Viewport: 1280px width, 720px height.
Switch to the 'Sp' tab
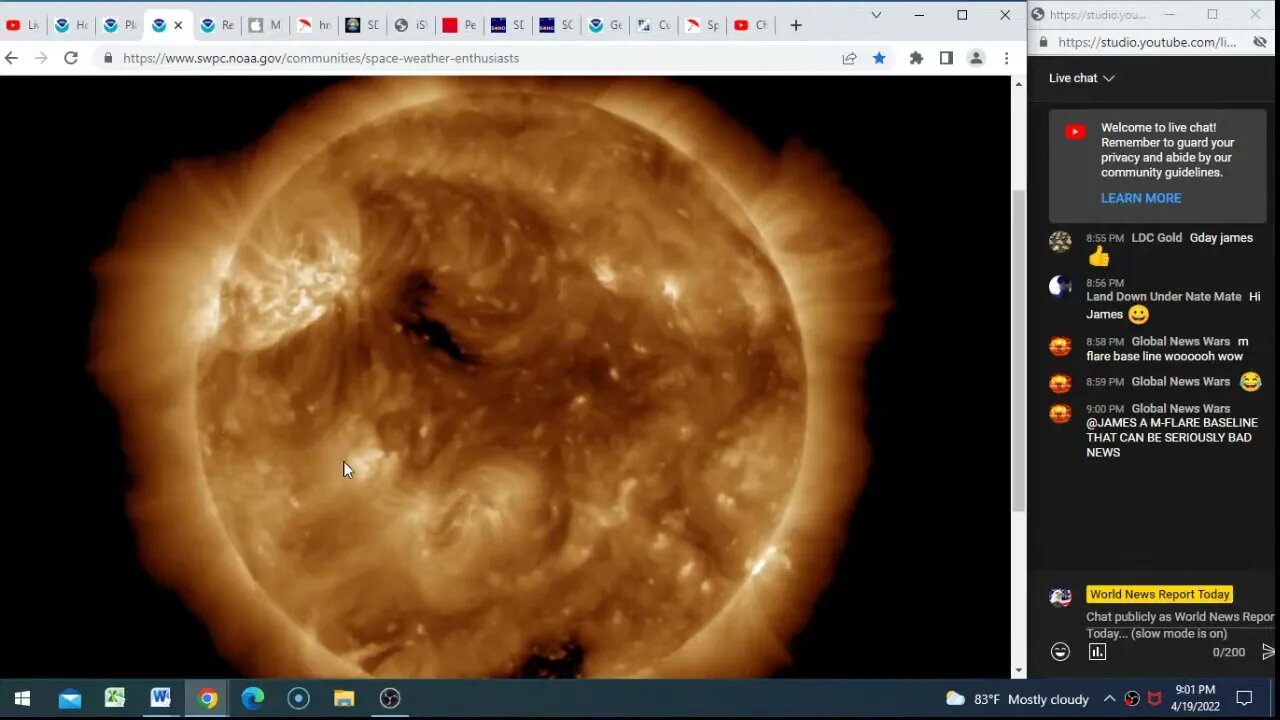pos(702,25)
